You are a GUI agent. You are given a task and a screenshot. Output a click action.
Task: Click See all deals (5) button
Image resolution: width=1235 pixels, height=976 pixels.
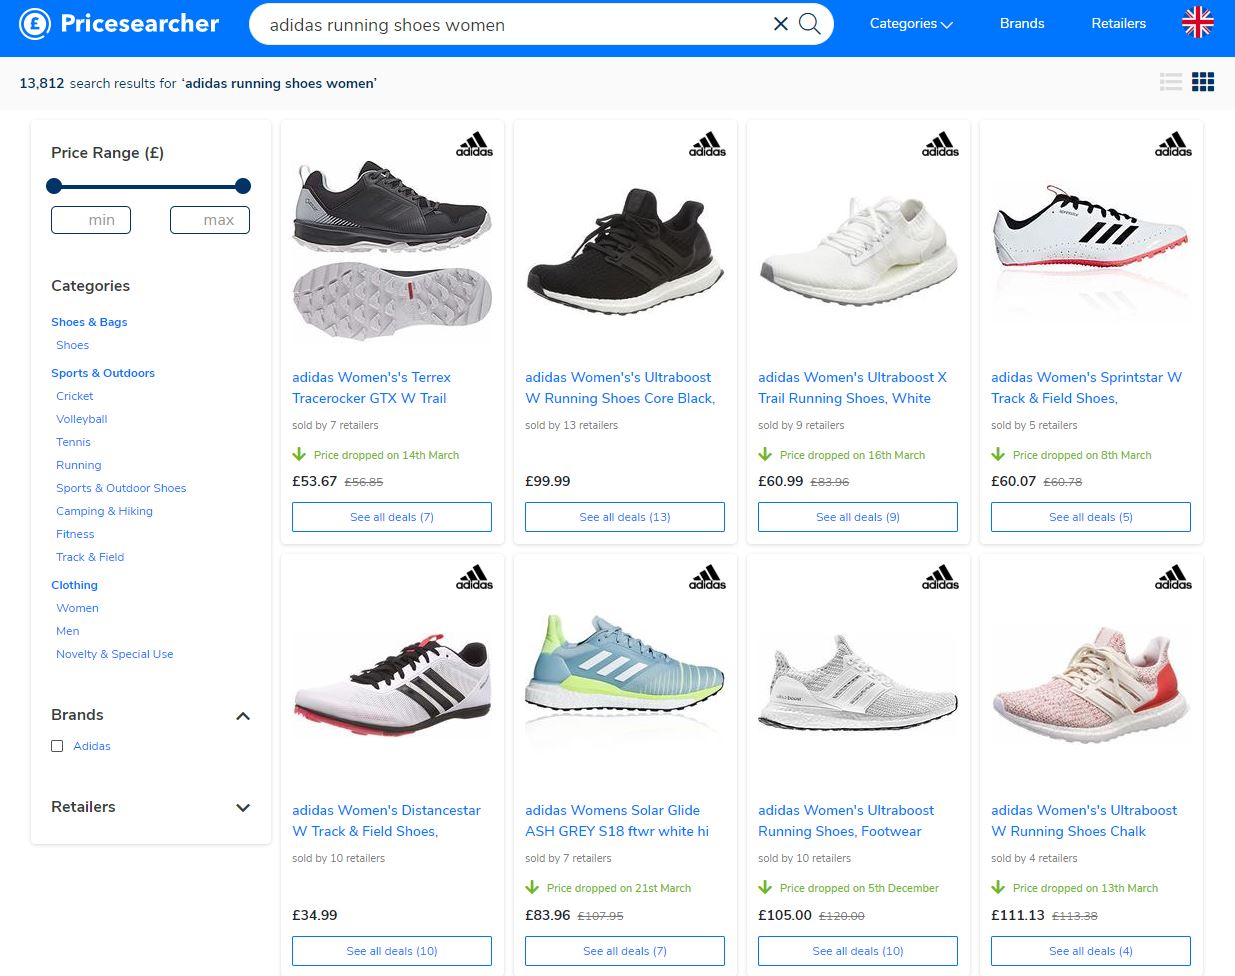(1091, 517)
